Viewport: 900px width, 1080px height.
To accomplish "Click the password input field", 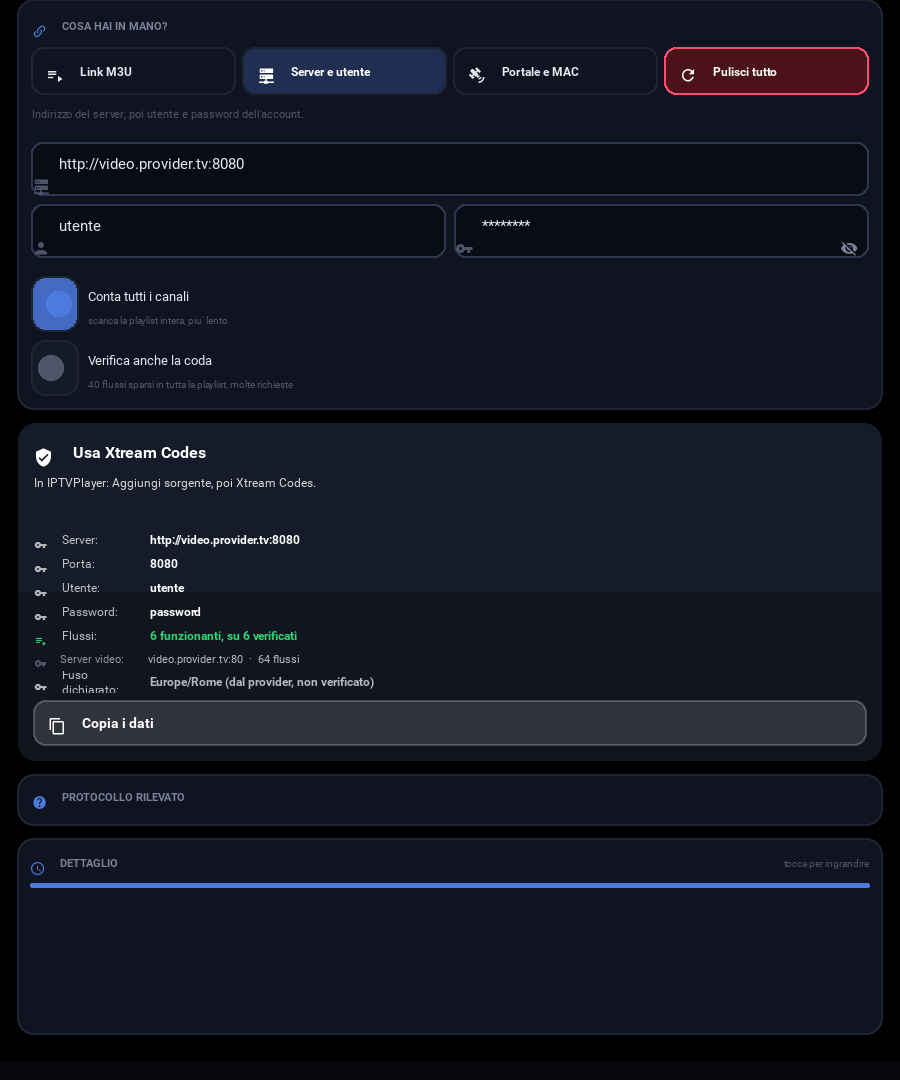I will pos(661,231).
